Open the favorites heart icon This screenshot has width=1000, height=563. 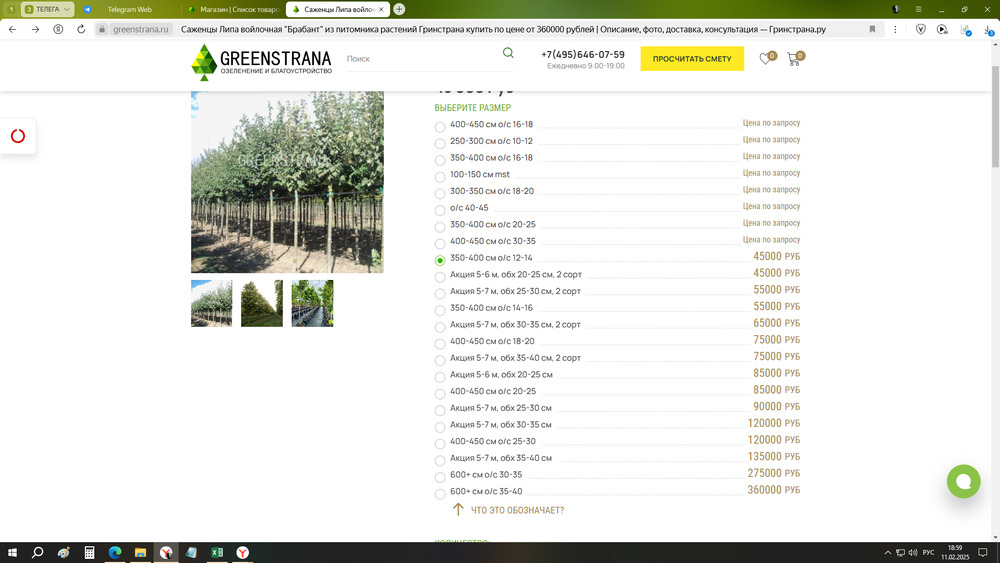(x=765, y=59)
